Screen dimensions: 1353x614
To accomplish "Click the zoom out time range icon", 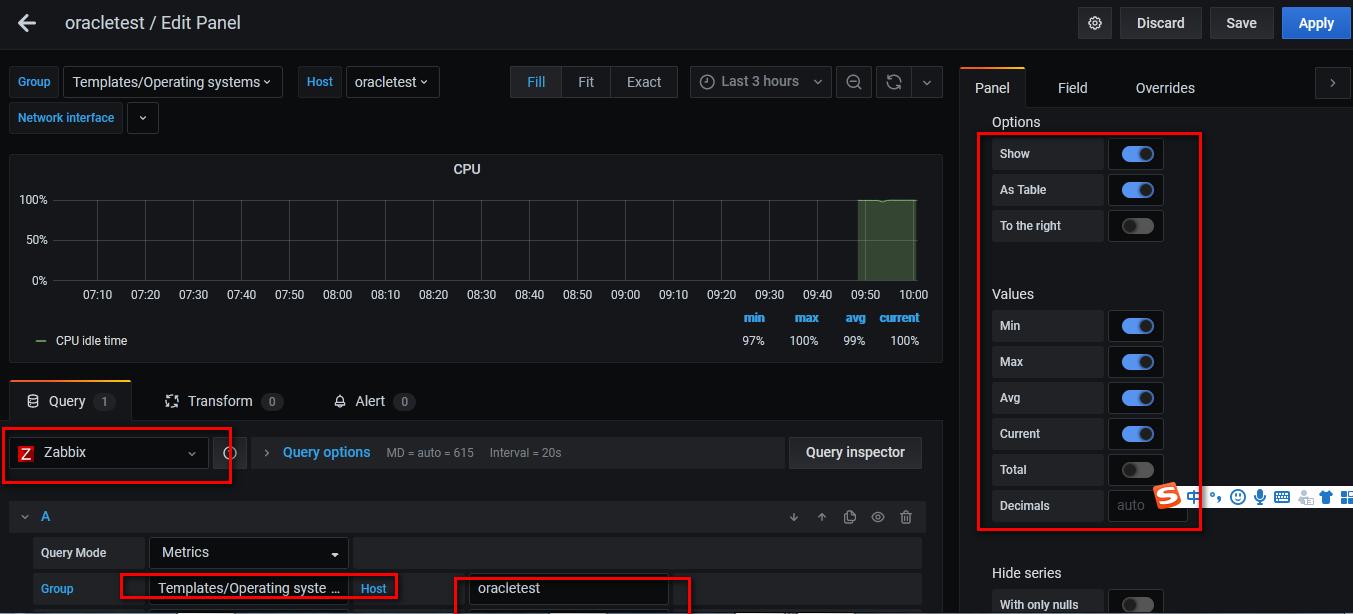I will pyautogui.click(x=853, y=82).
